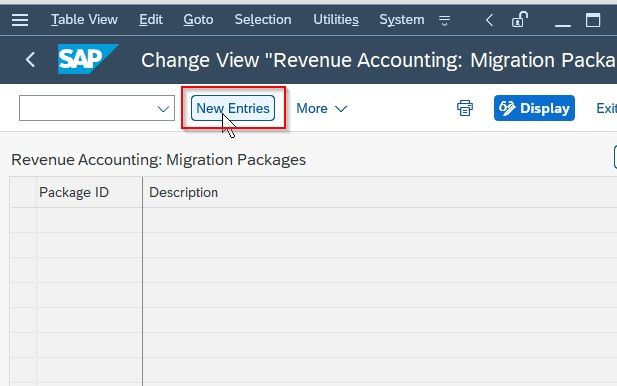
Task: Click the left chevron icon in menu bar
Action: [x=489, y=20]
